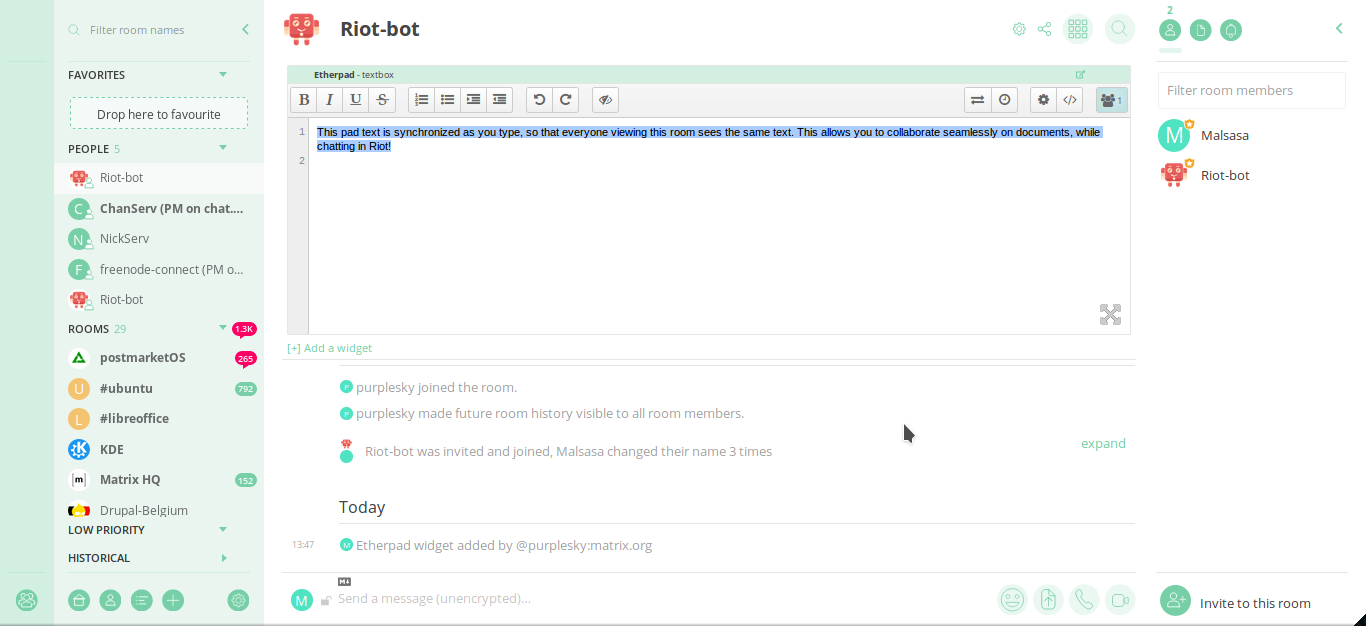Edit the Etherpad widget
This screenshot has height=626, width=1366.
click(1080, 75)
